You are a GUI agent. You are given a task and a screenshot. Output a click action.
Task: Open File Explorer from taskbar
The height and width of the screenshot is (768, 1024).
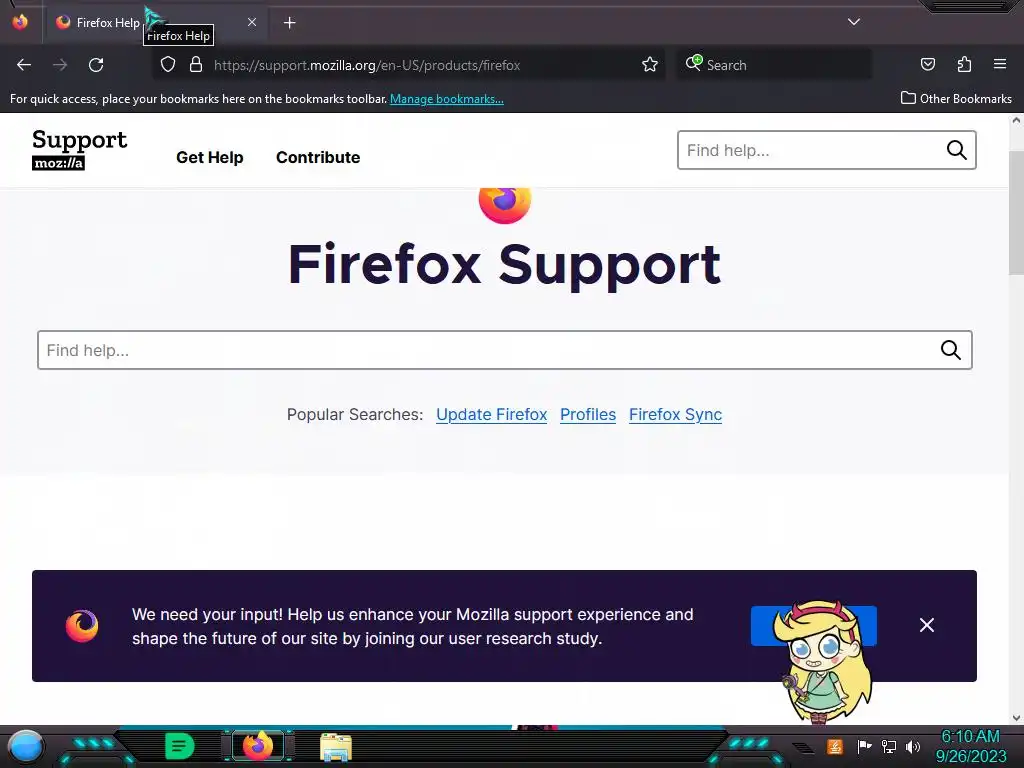point(336,747)
